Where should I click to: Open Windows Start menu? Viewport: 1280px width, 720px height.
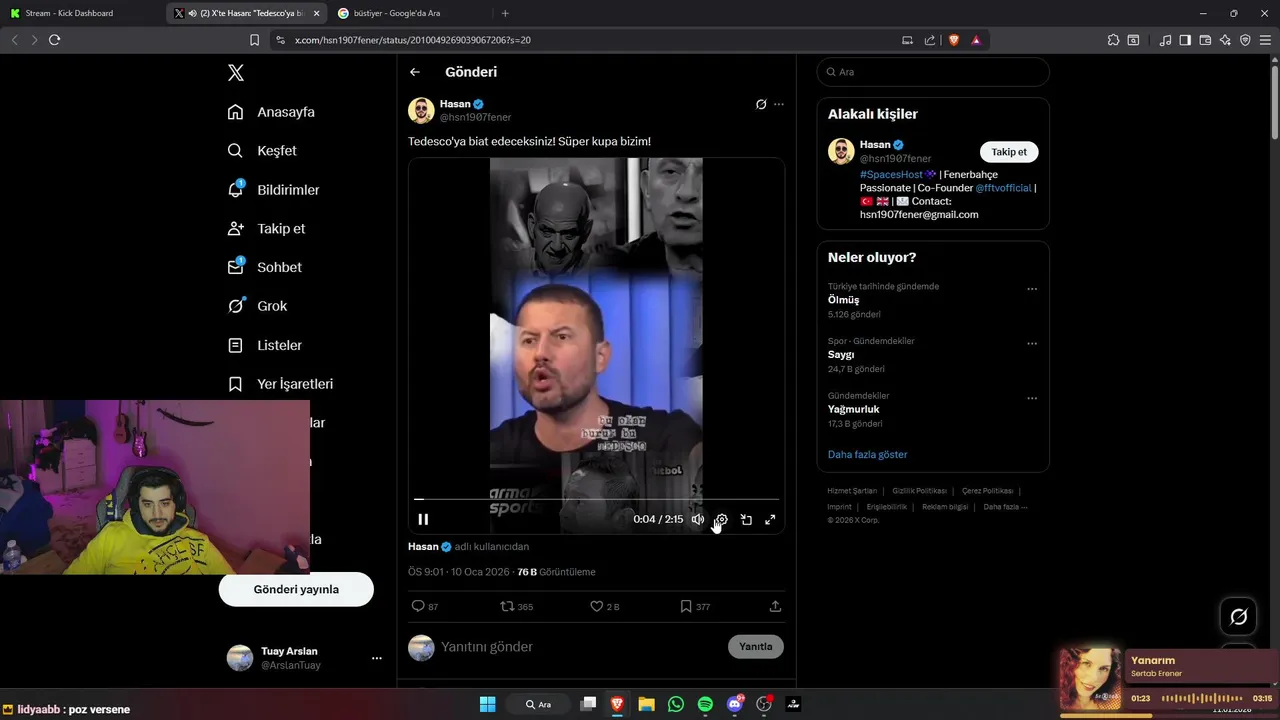coord(487,704)
